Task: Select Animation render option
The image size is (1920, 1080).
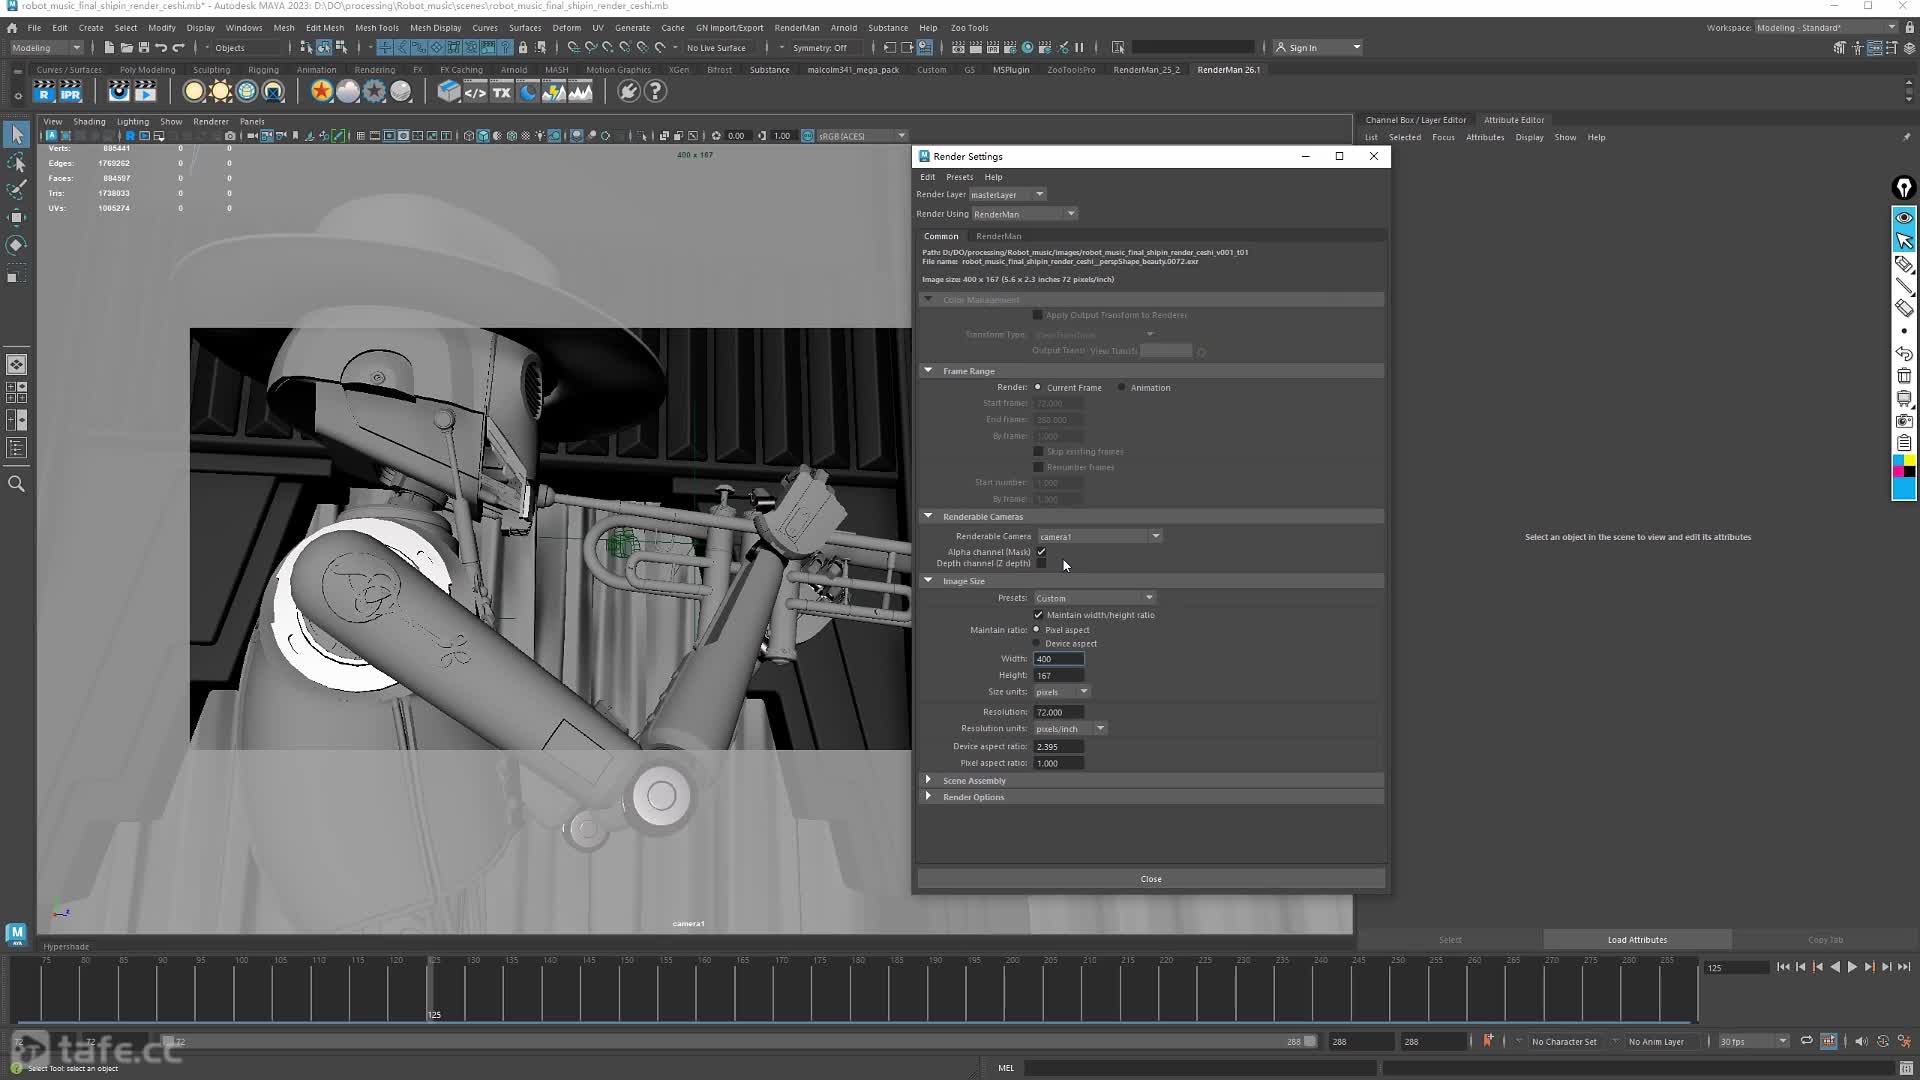Action: [1122, 387]
